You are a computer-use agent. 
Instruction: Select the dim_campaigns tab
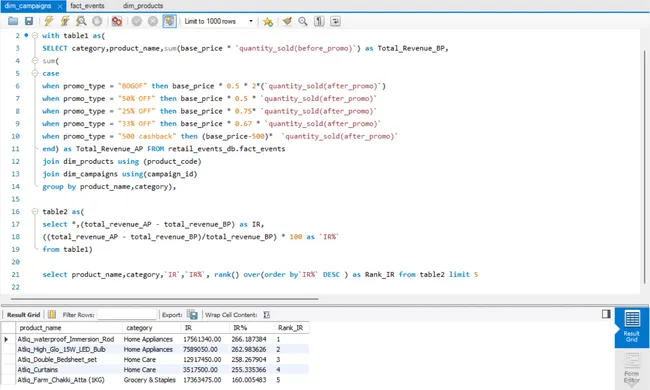(28, 6)
